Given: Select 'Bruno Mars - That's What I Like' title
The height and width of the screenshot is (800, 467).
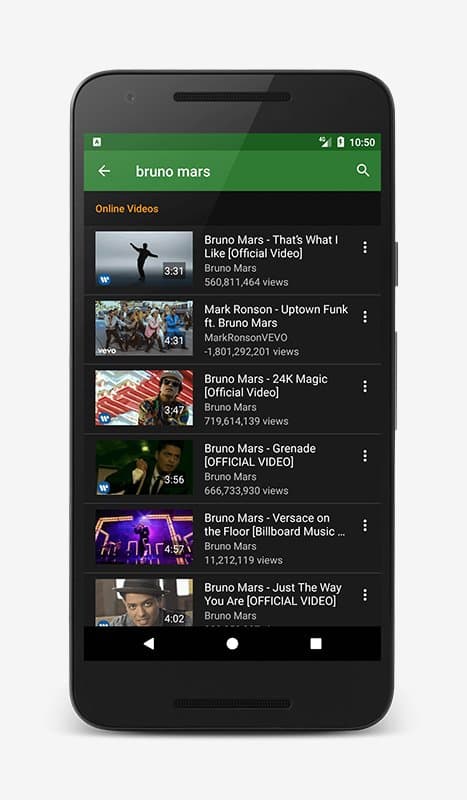Looking at the screenshot, I should (x=271, y=246).
